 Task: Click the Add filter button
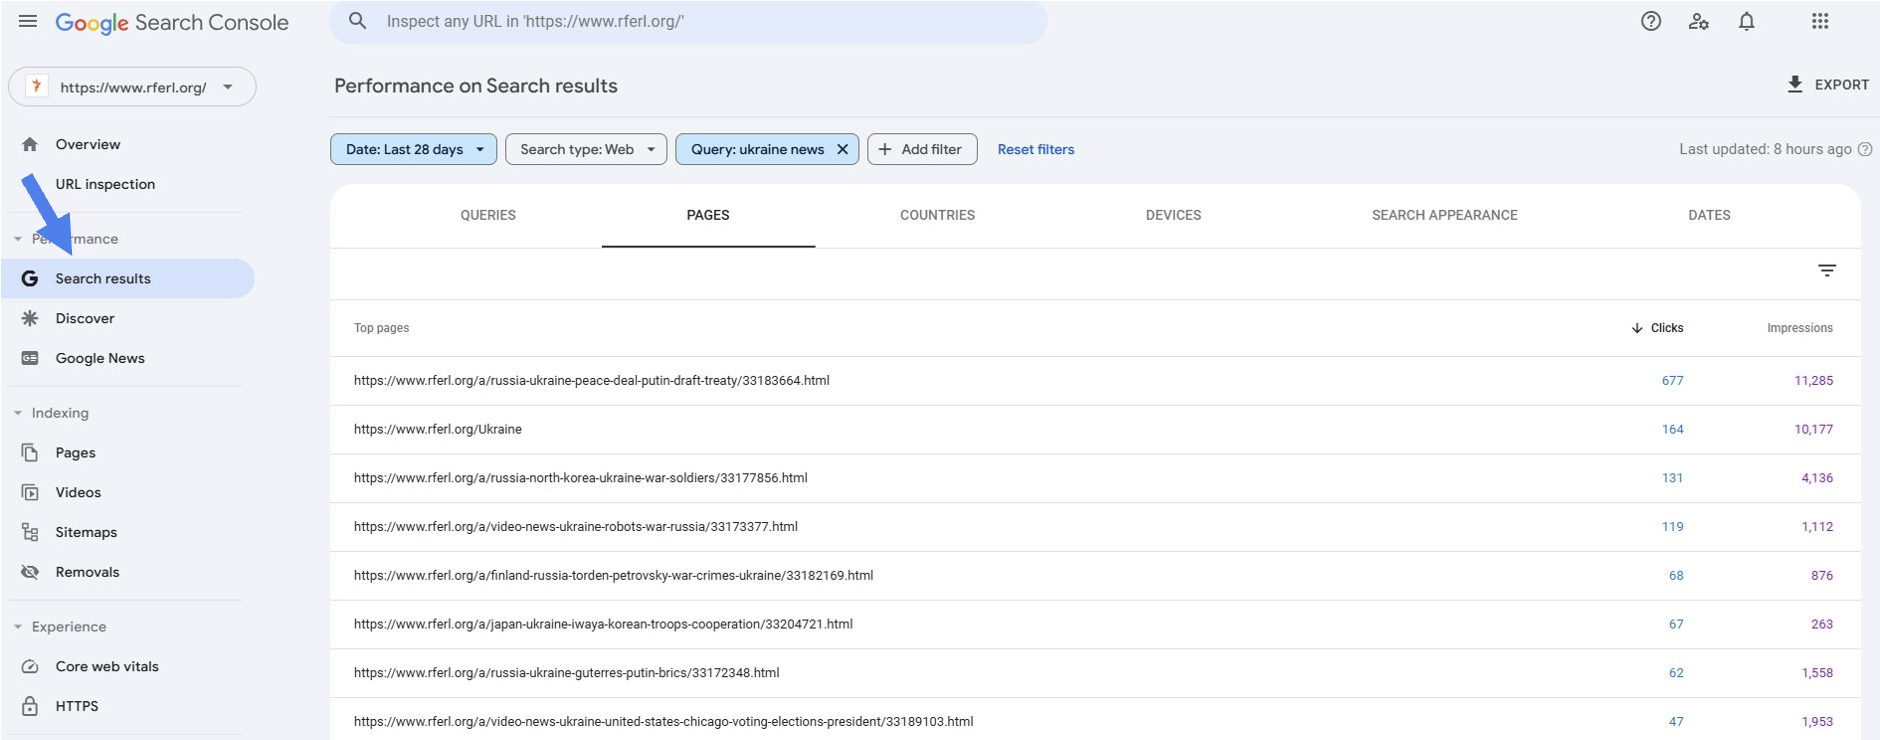[922, 149]
